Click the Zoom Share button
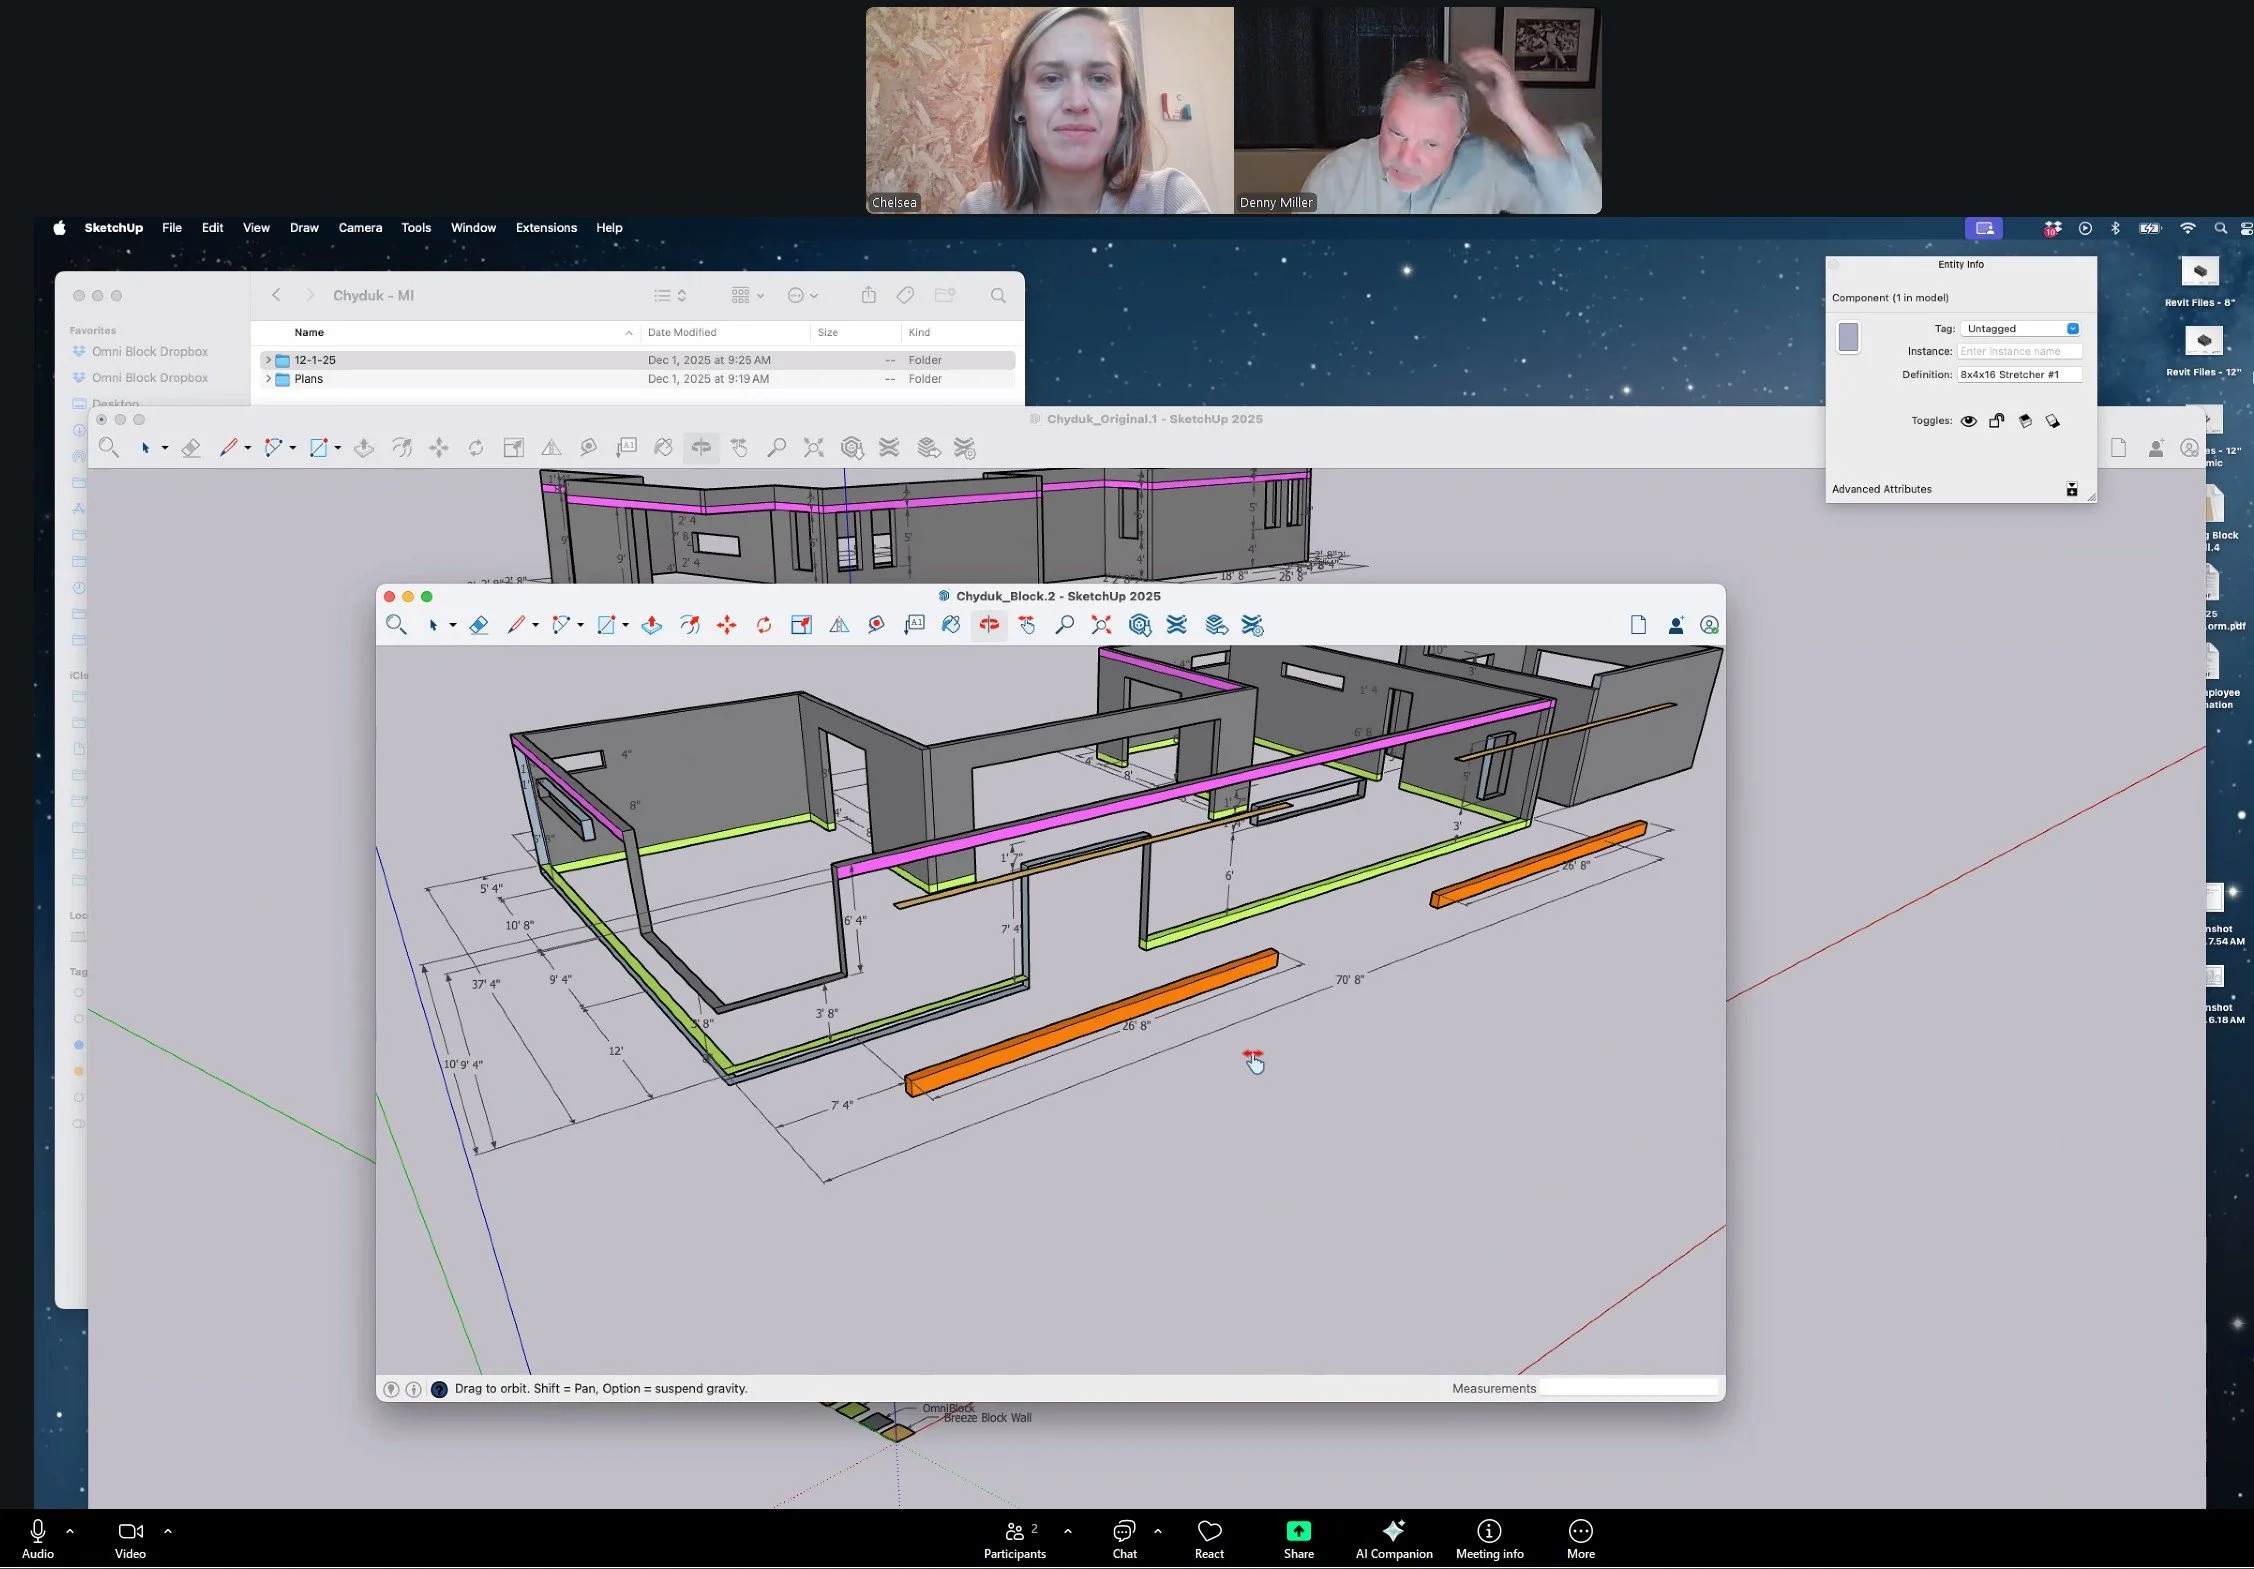2254x1569 pixels. tap(1298, 1538)
